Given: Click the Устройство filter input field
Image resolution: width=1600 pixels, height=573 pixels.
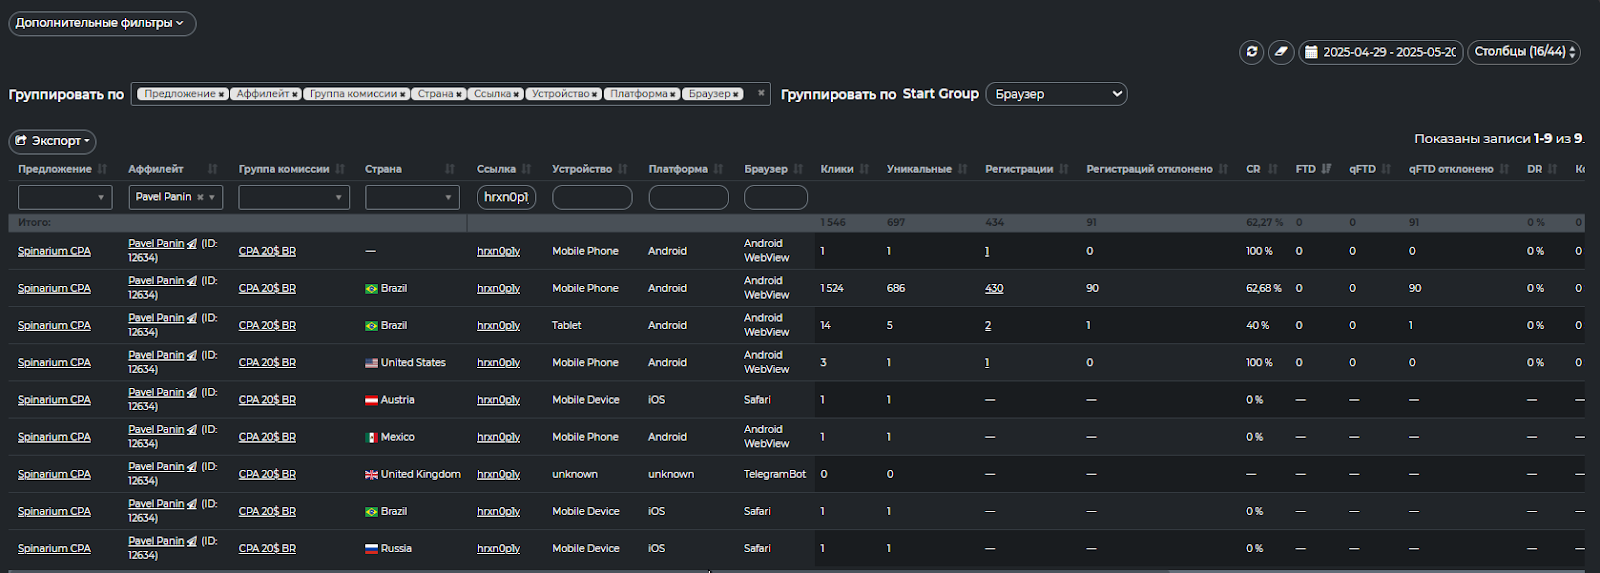Looking at the screenshot, I should [592, 198].
